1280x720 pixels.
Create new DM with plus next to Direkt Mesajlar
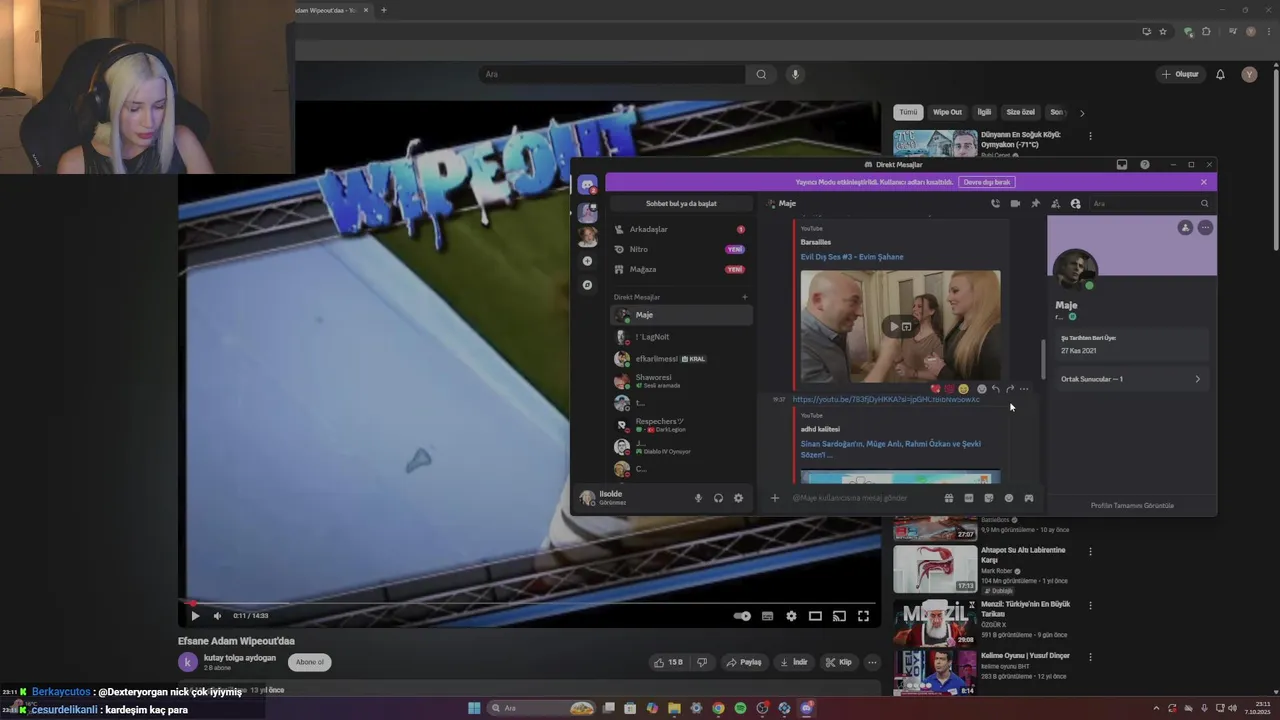[x=744, y=297]
